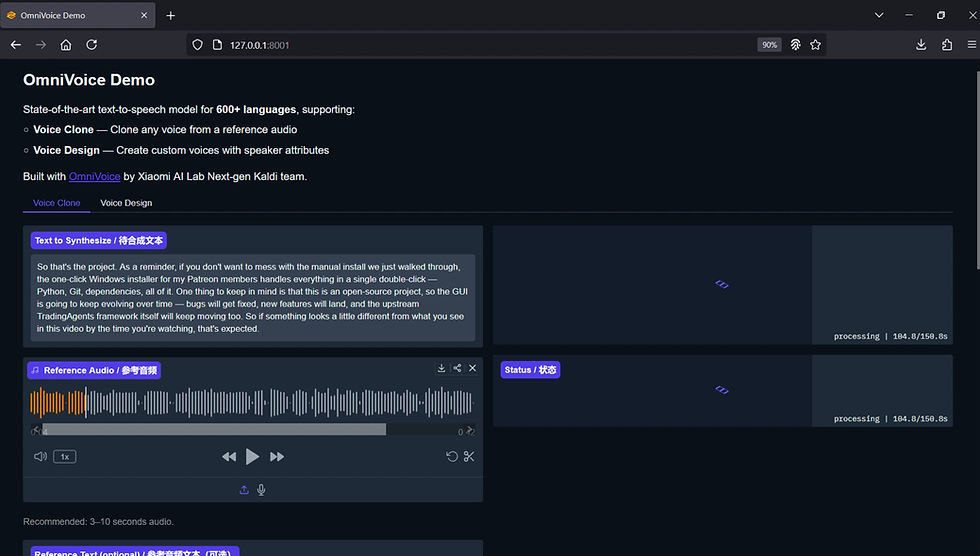Open a new browser tab

[171, 16]
